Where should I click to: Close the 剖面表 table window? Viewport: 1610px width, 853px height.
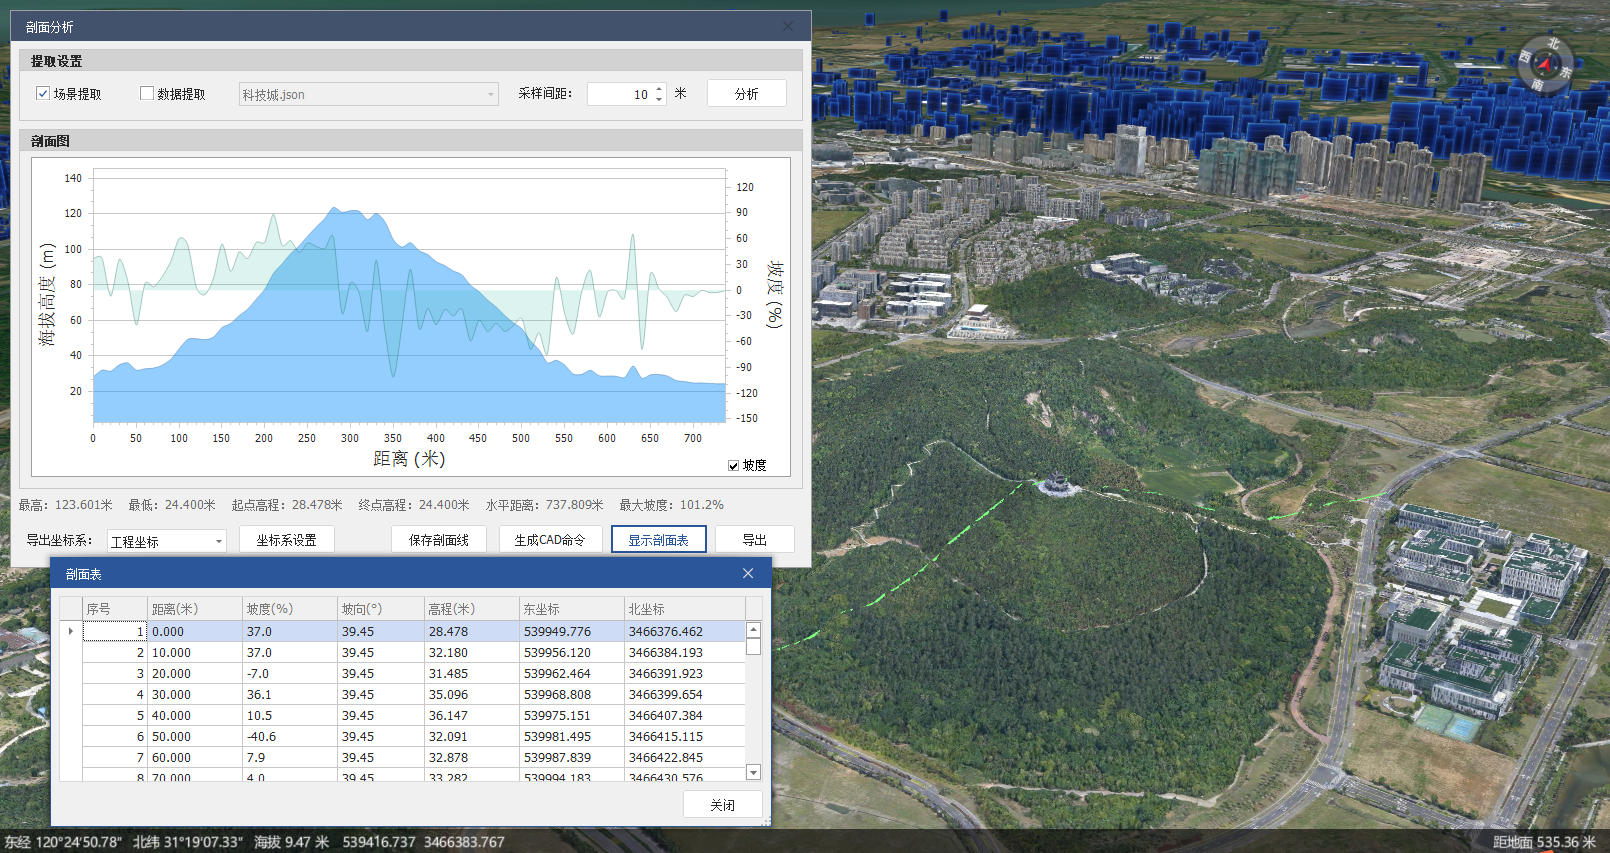[748, 573]
